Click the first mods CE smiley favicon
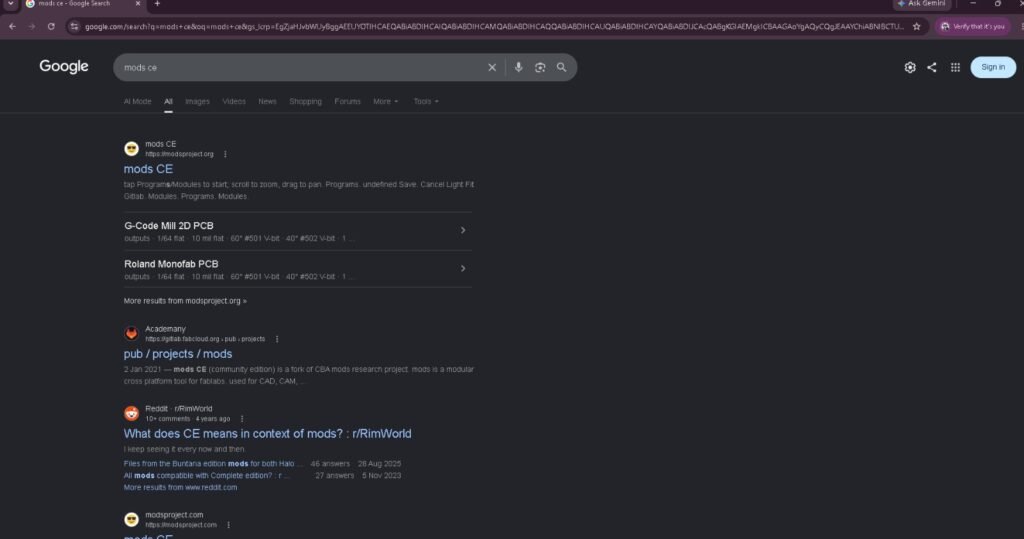This screenshot has width=1024, height=539. 131,149
